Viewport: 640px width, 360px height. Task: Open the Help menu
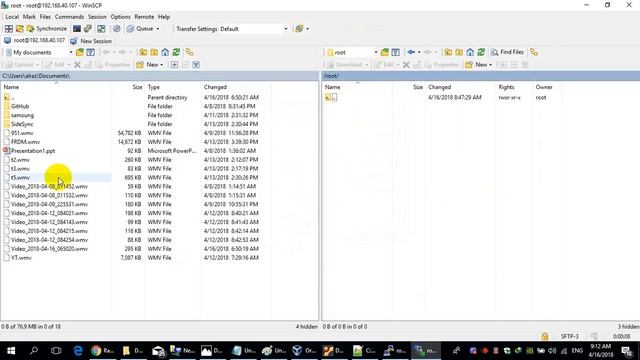(x=164, y=17)
